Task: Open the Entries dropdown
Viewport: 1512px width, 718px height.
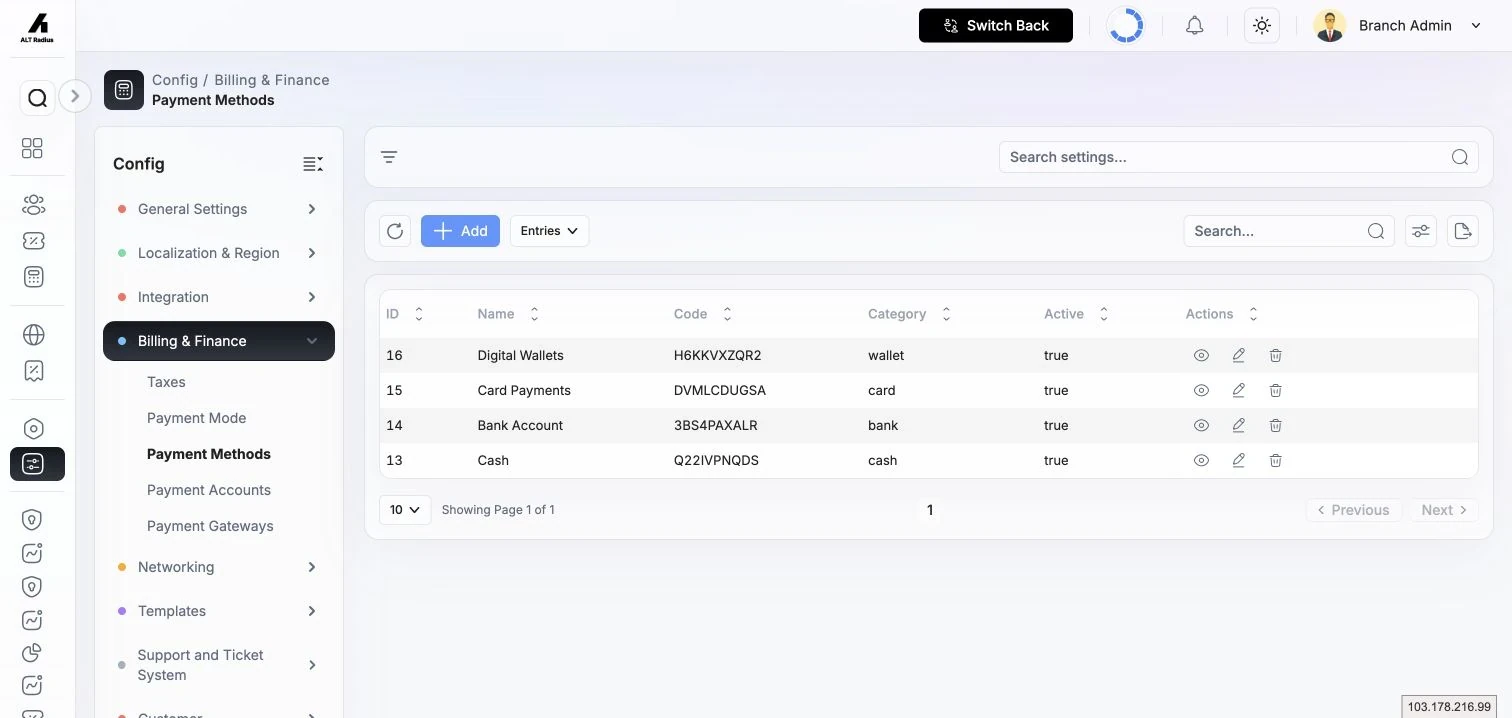Action: [x=549, y=231]
